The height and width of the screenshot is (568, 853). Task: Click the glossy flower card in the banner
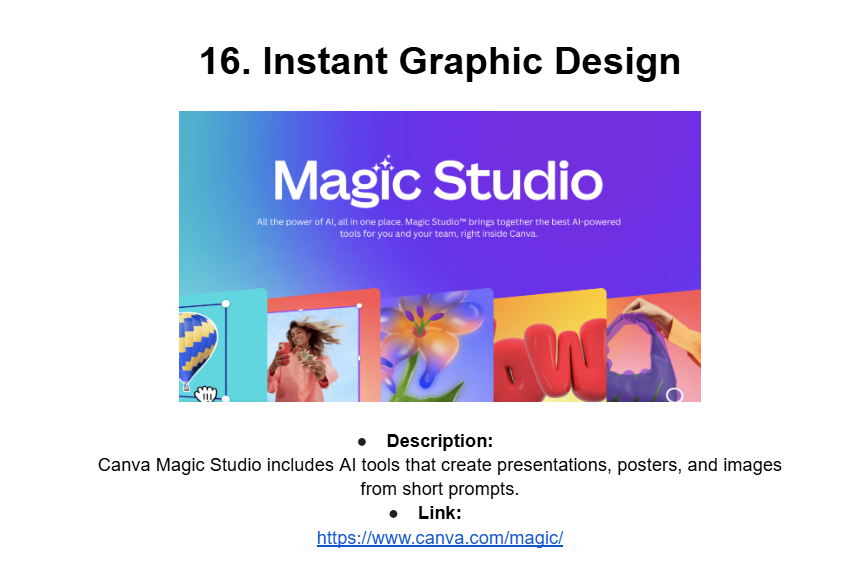[437, 346]
